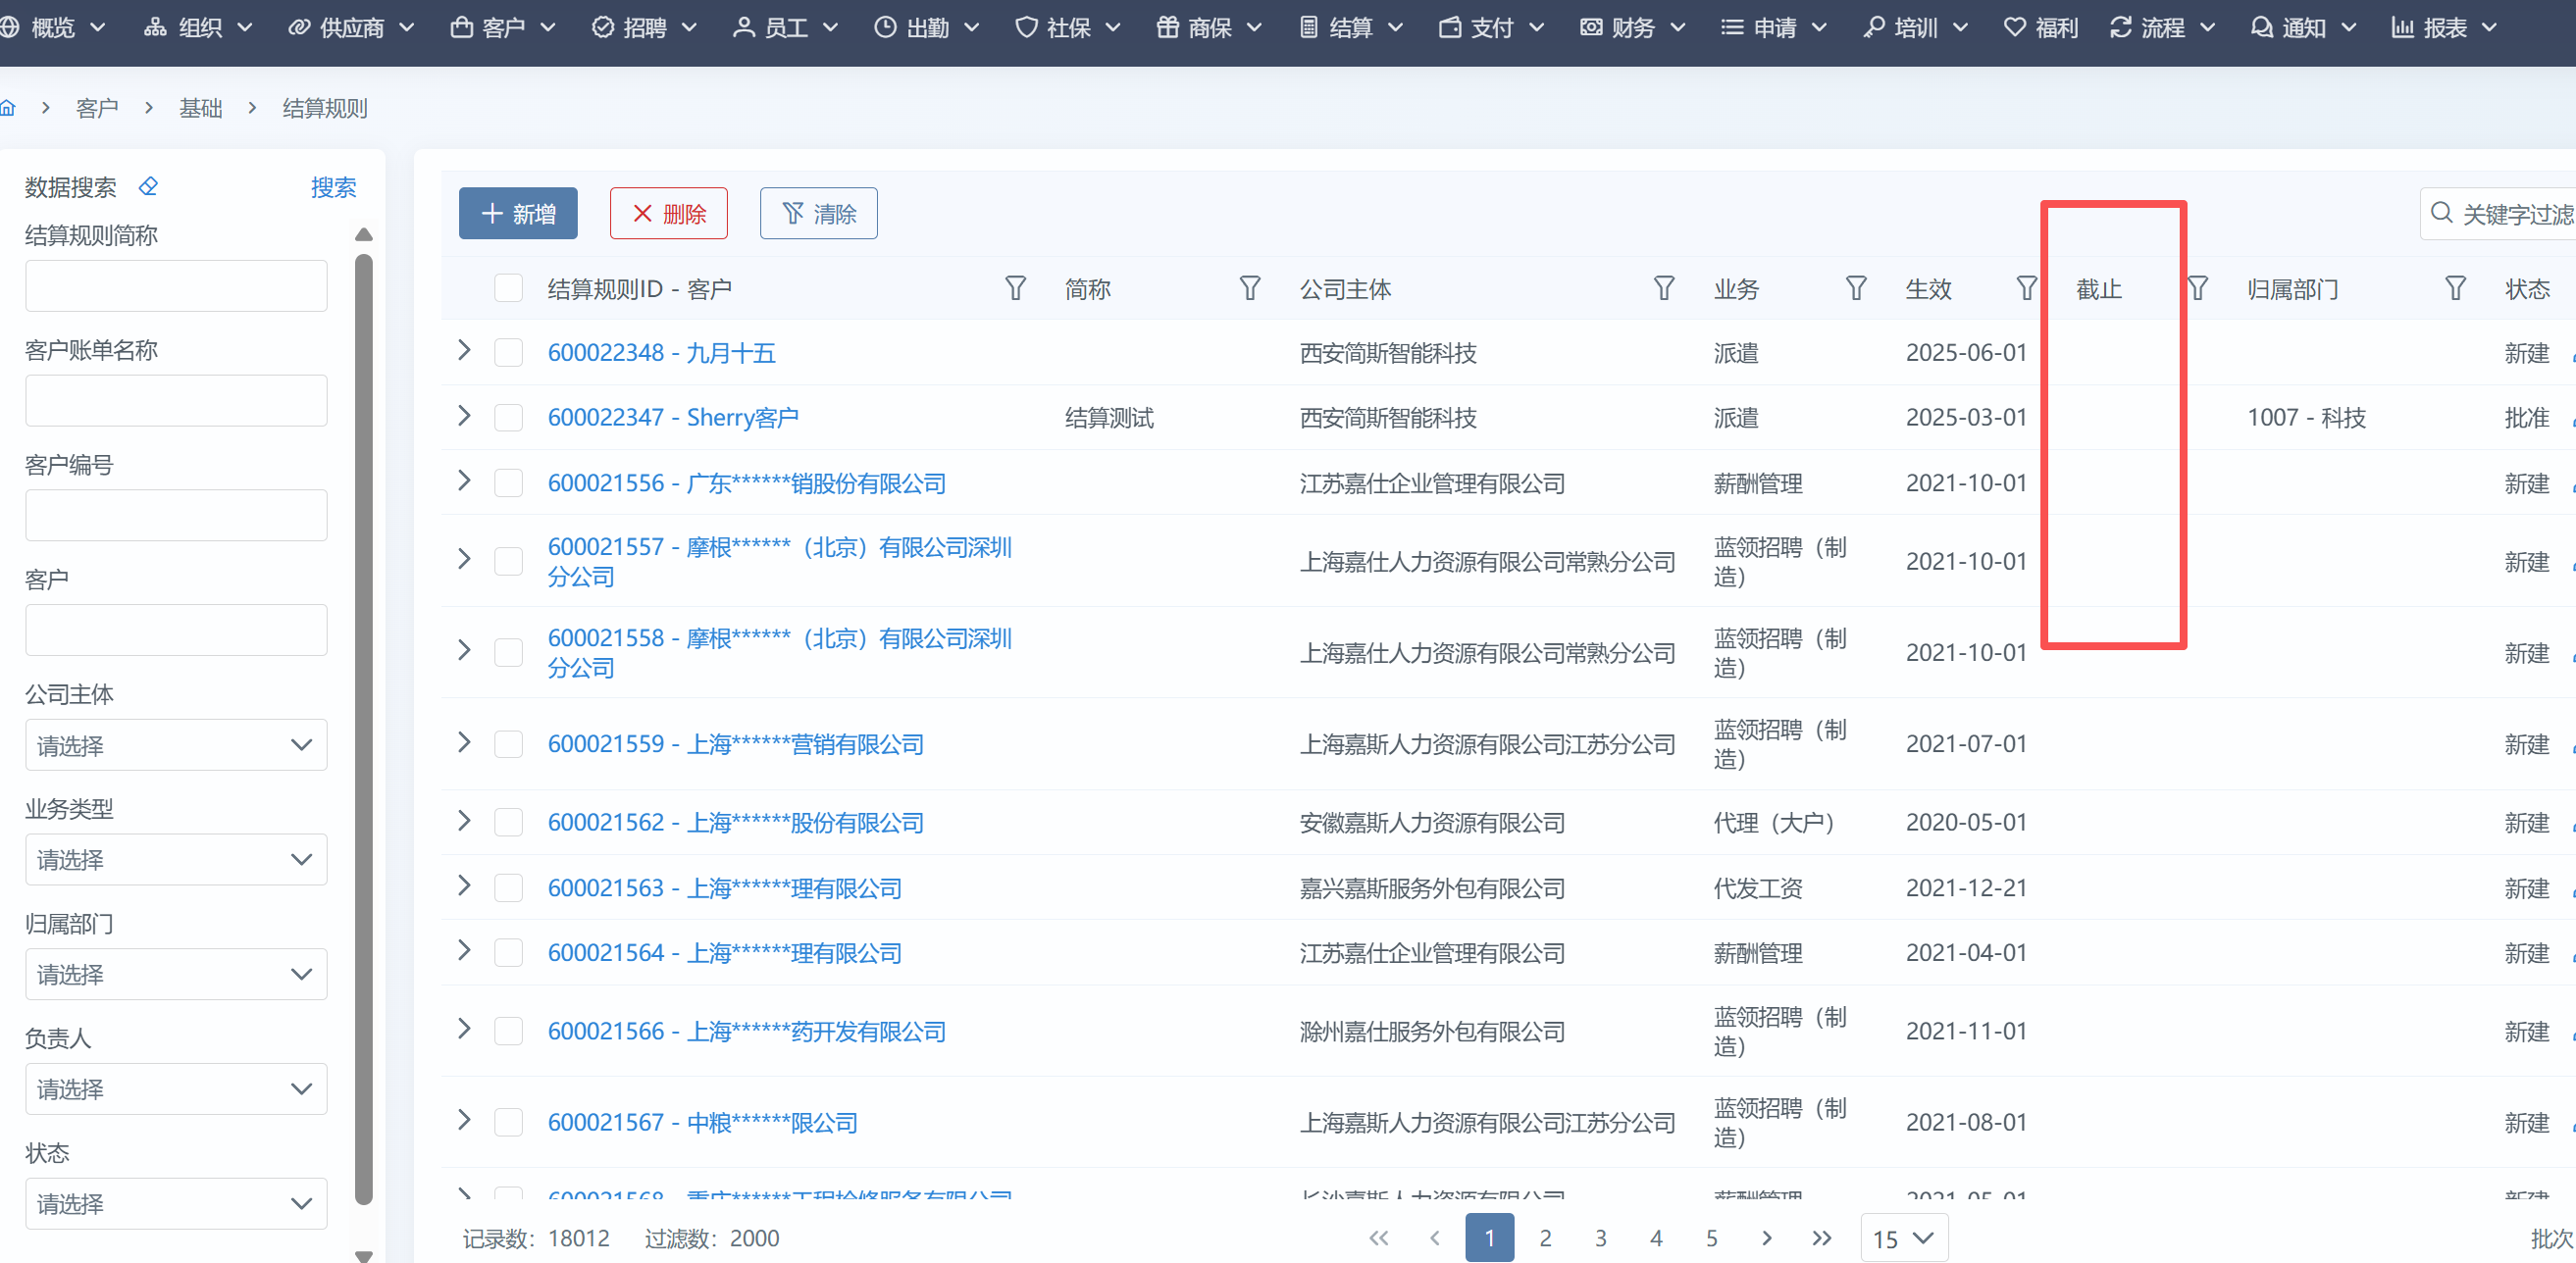The image size is (2576, 1263).
Task: Click next page arrow in pagination
Action: (x=1766, y=1238)
